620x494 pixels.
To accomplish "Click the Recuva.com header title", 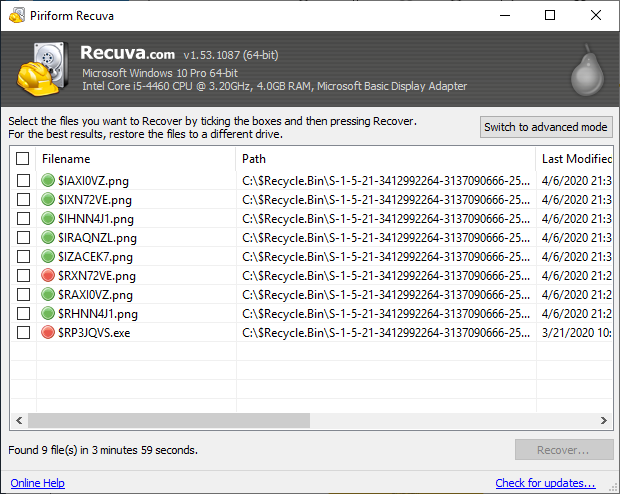I will (127, 53).
